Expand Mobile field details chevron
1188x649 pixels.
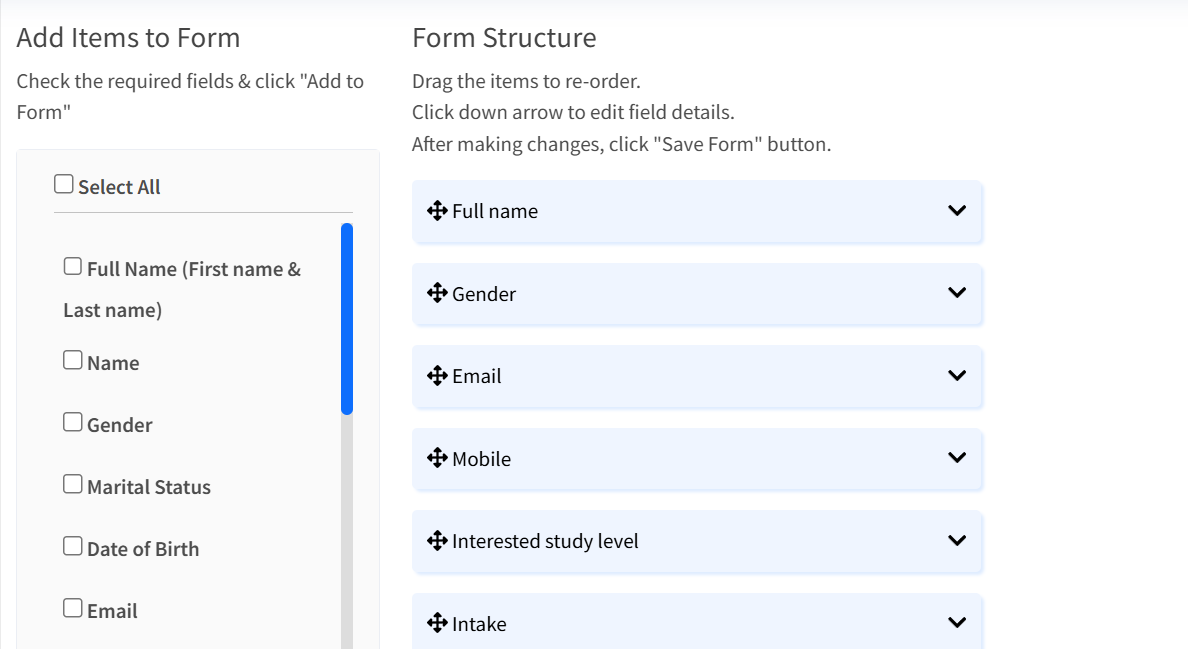click(x=957, y=458)
